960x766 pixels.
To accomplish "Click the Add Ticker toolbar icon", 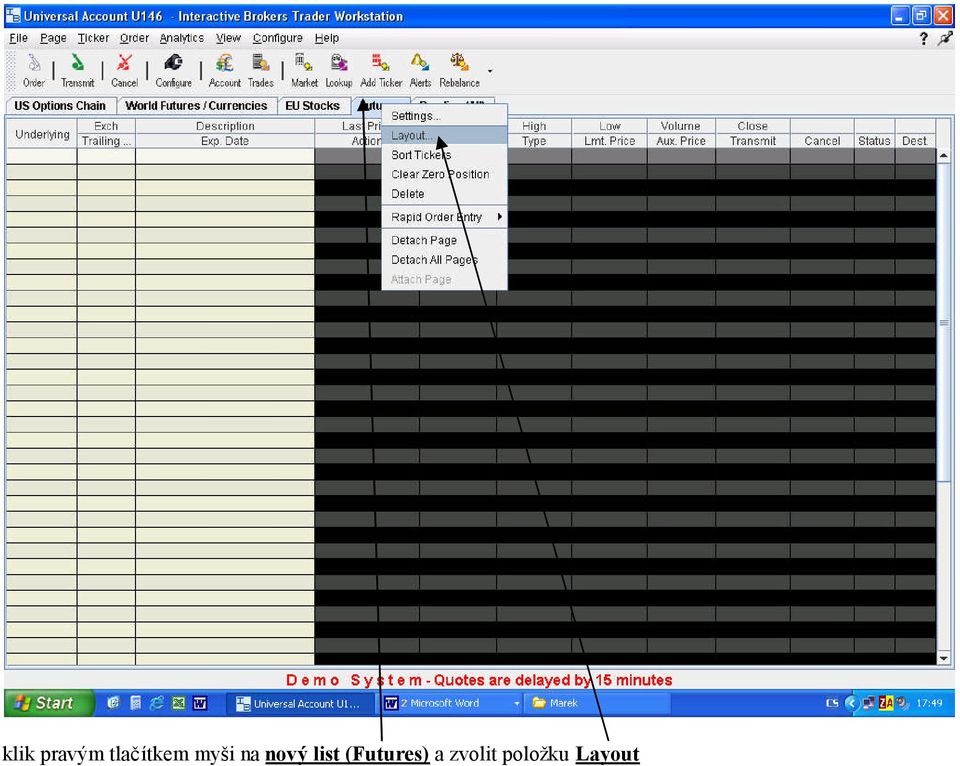I will tap(381, 70).
